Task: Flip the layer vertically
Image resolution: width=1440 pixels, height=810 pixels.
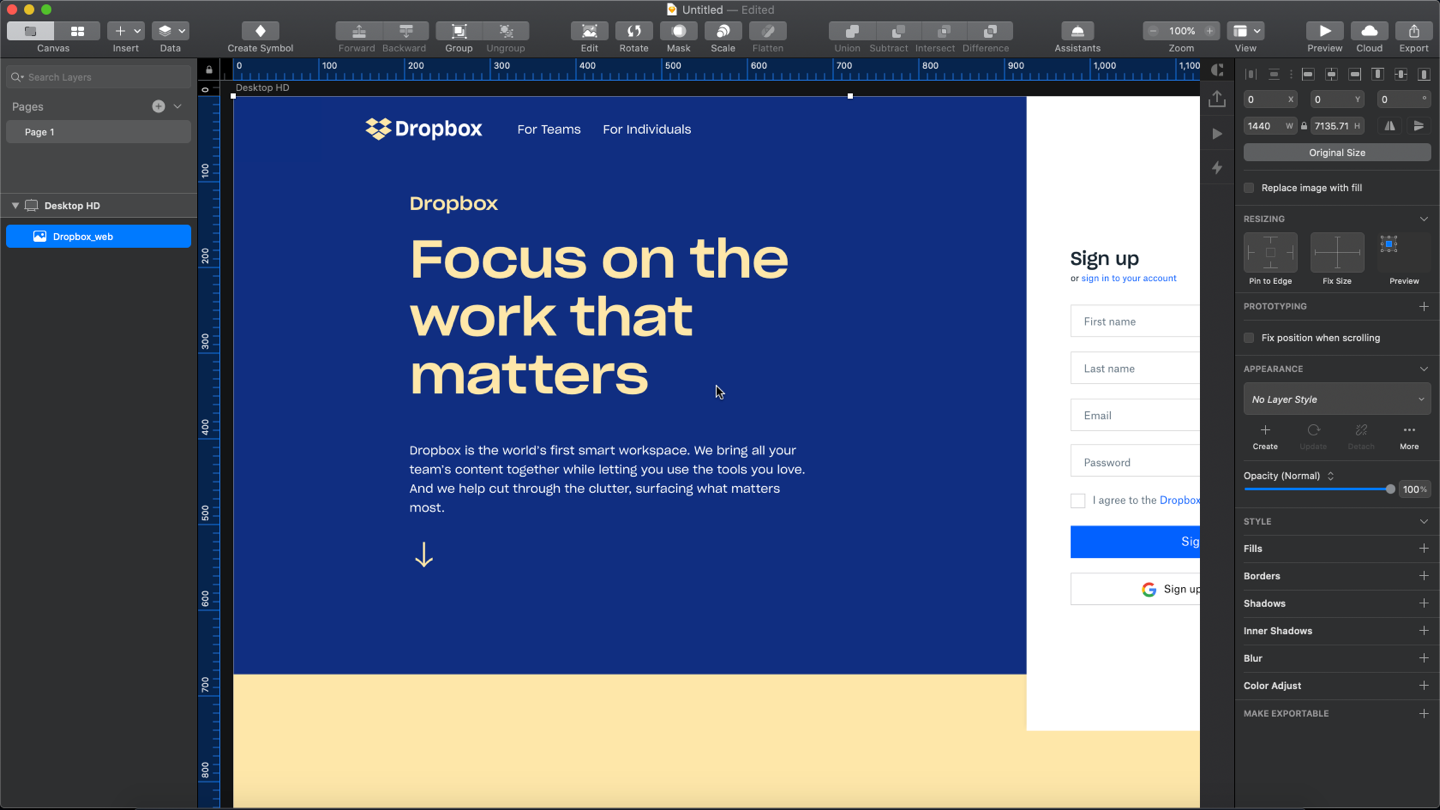Action: pyautogui.click(x=1418, y=126)
